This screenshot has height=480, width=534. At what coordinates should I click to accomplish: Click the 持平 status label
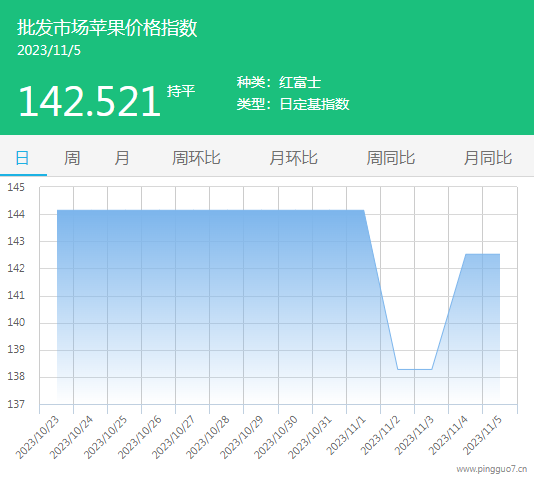[x=181, y=91]
